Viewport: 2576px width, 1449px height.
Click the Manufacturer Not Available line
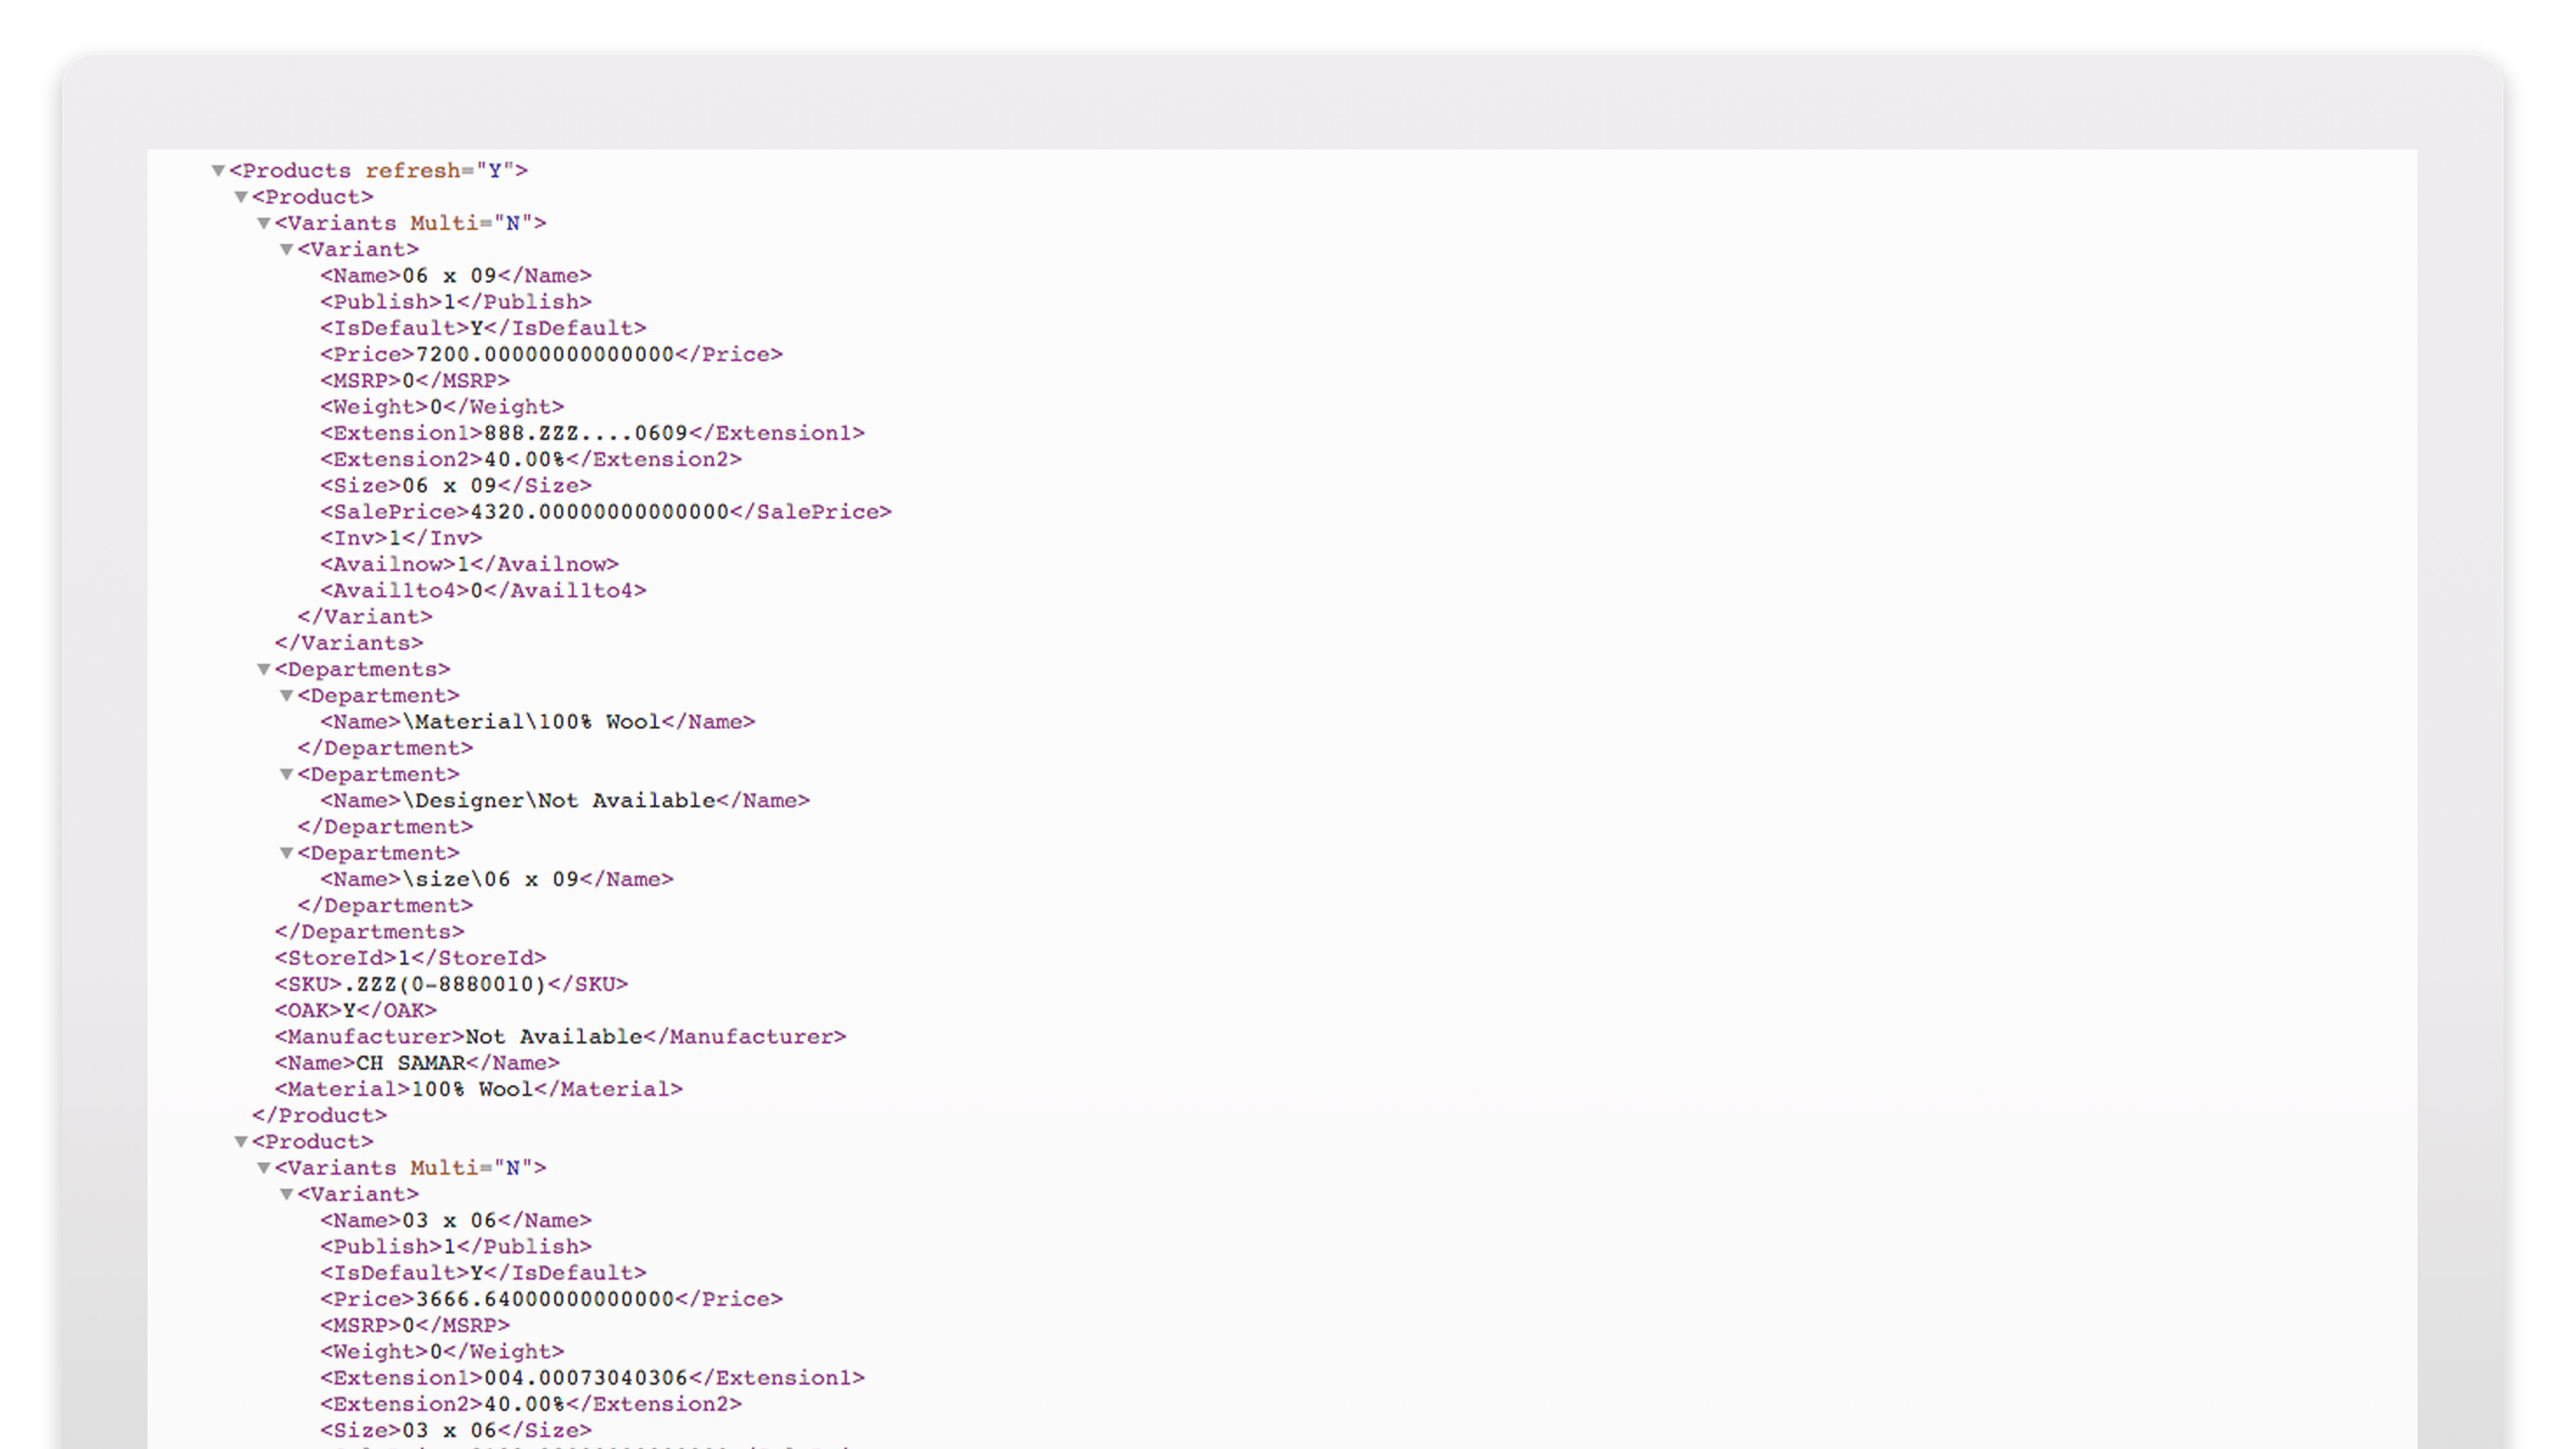pos(560,1037)
